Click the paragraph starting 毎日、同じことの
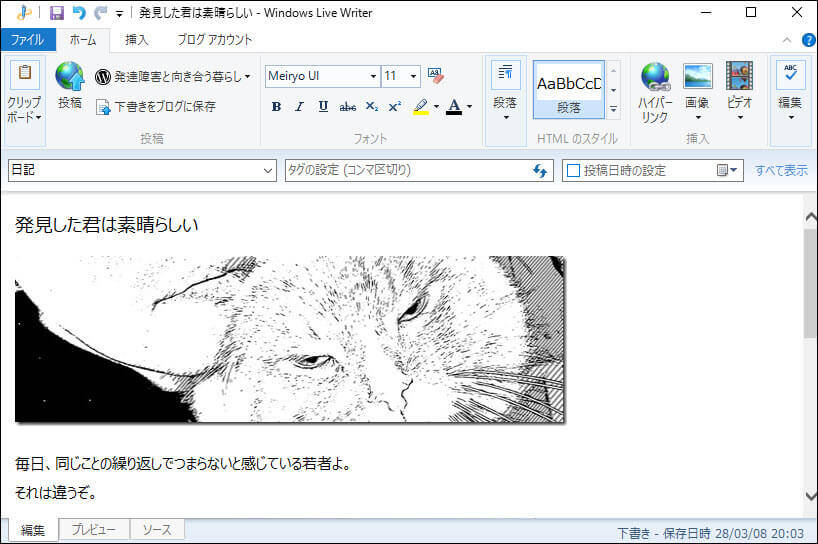818x544 pixels. pos(183,464)
